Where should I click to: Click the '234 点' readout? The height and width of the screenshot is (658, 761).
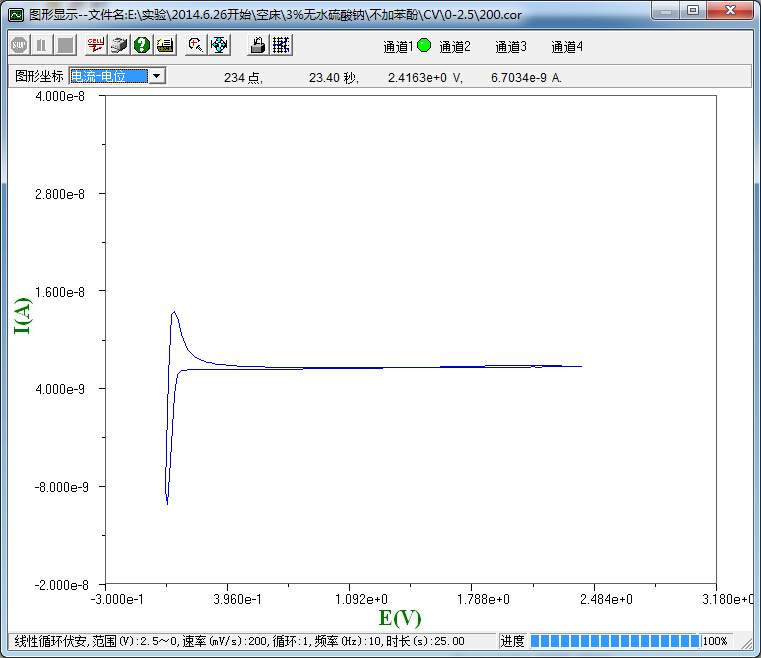(243, 78)
